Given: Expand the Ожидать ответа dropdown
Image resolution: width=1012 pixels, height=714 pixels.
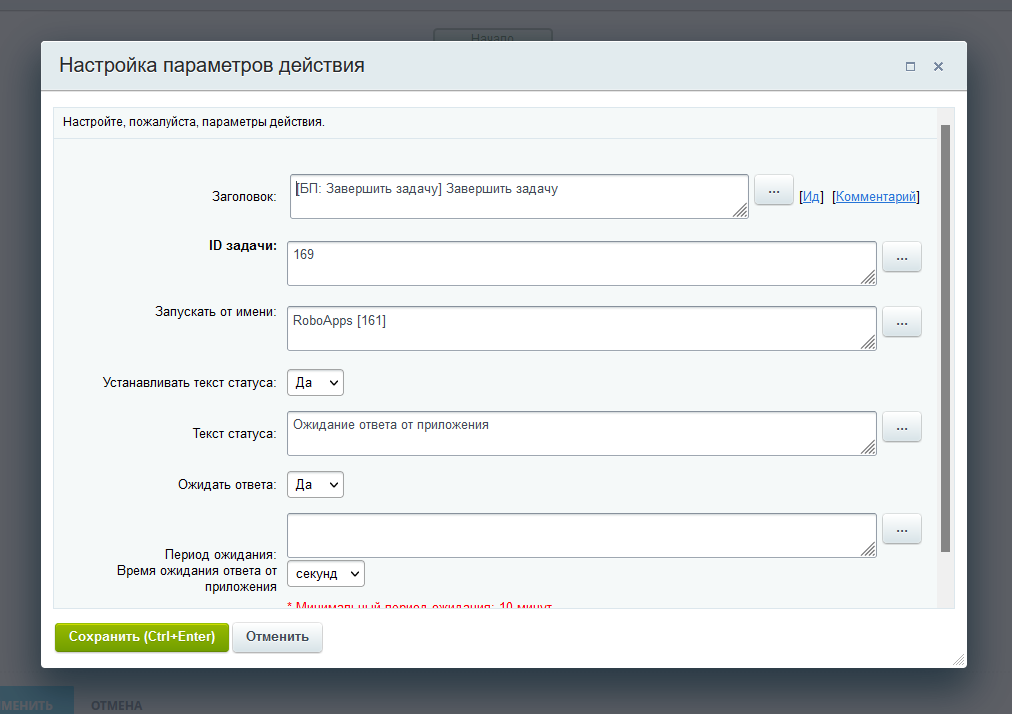Looking at the screenshot, I should 315,485.
